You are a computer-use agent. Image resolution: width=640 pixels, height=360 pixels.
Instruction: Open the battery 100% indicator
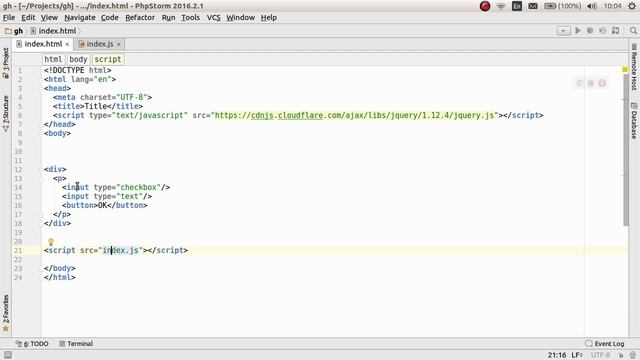[562, 6]
